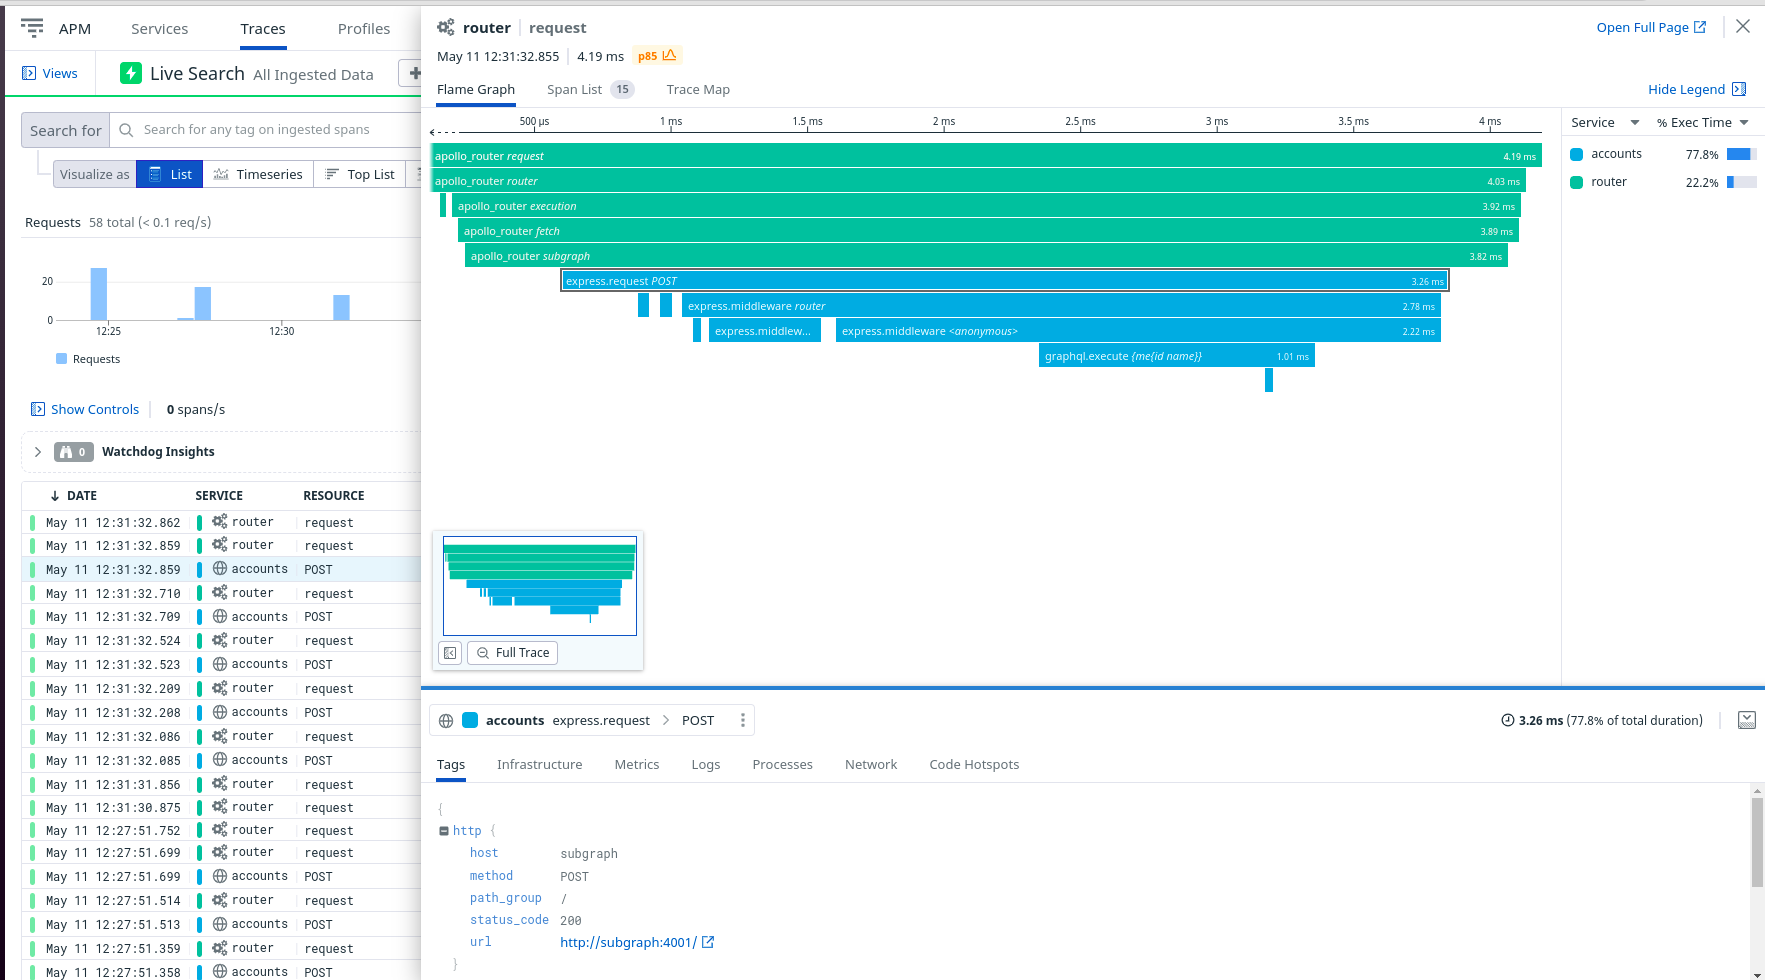Click the collapse minimap icon beside Full Trace
The image size is (1765, 980).
[x=450, y=653]
